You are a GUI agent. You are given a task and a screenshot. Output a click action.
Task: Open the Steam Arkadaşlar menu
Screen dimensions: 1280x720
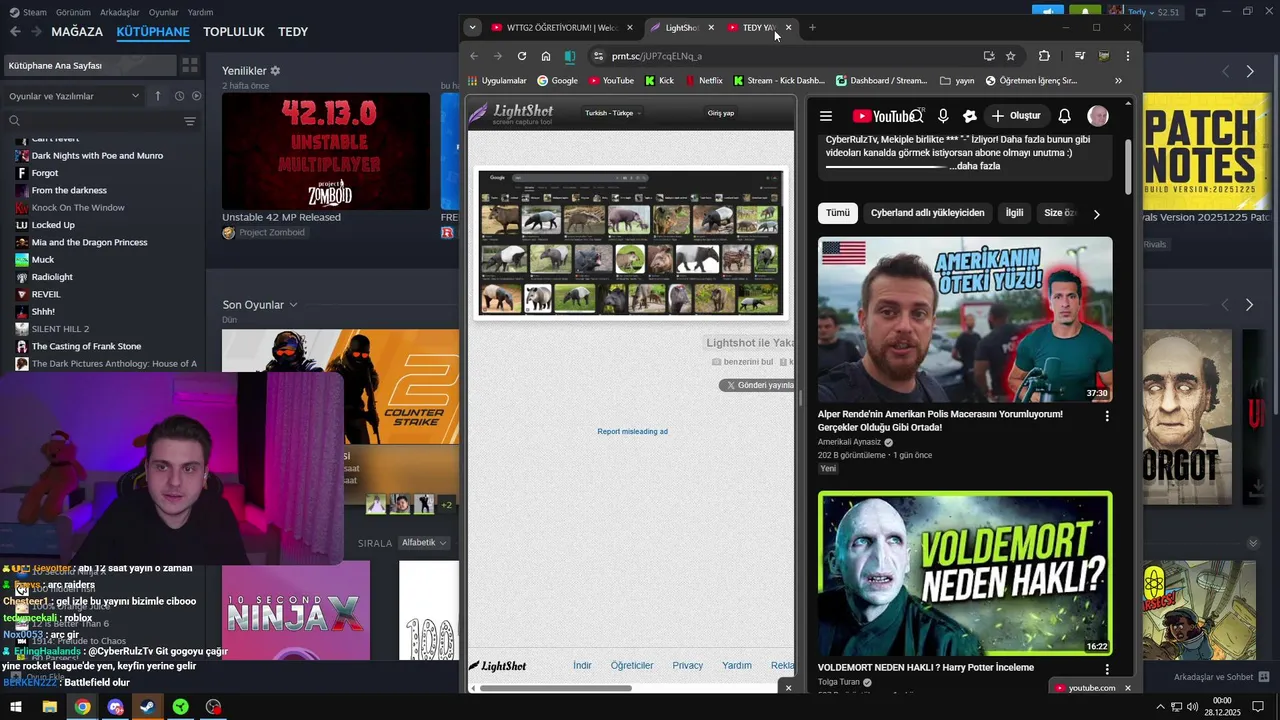(x=120, y=12)
